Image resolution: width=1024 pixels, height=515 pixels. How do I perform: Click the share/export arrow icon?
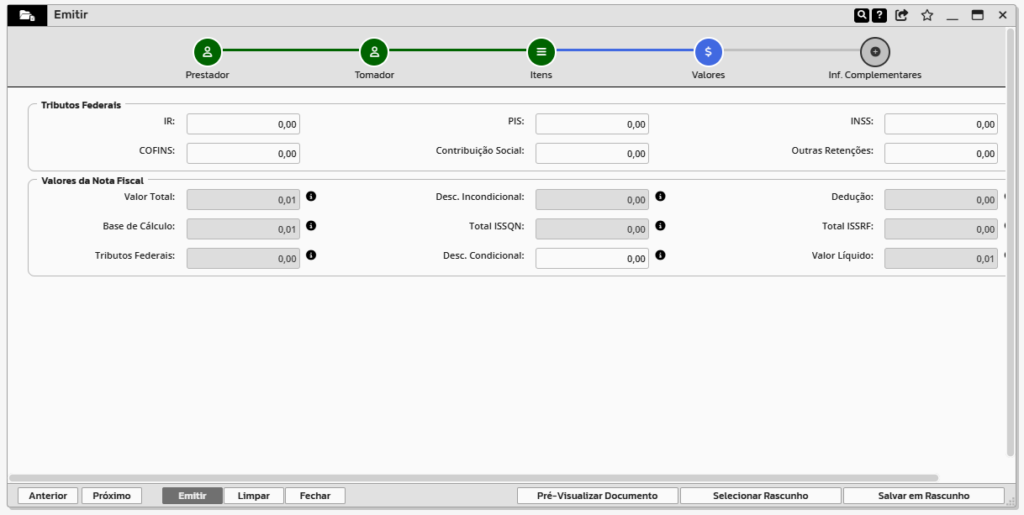(x=902, y=16)
